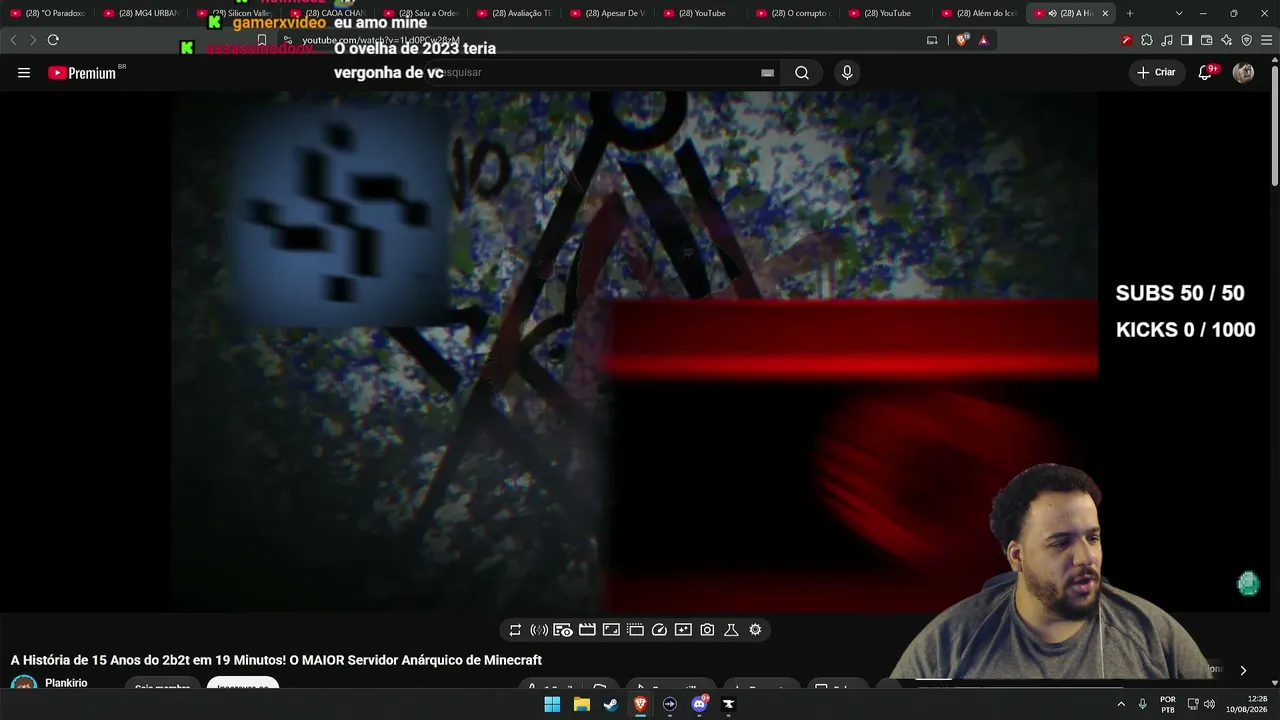Reload the page in Brave
Image resolution: width=1280 pixels, height=720 pixels.
coord(53,40)
